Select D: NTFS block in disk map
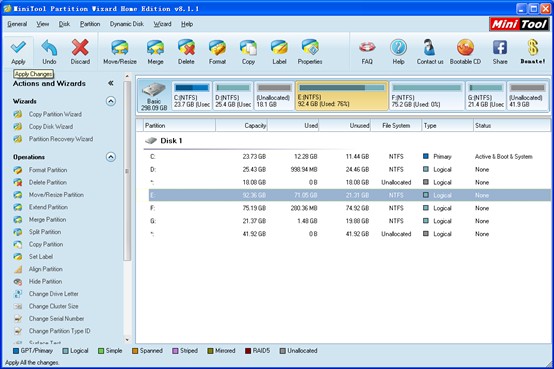The width and height of the screenshot is (554, 369). point(233,96)
